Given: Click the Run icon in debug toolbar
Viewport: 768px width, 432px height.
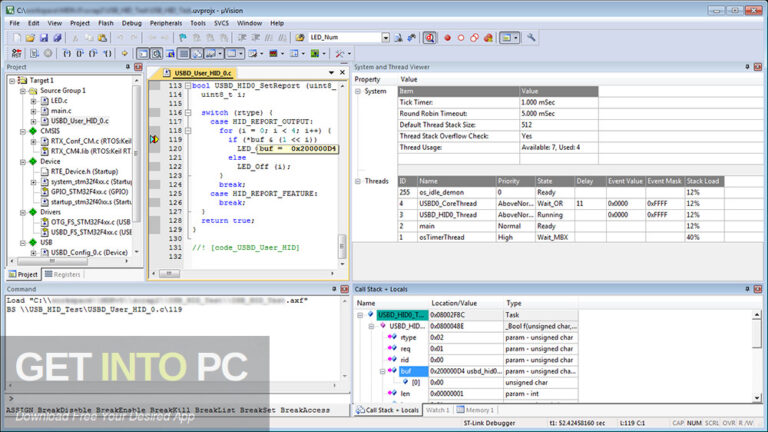Looking at the screenshot, I should (34, 53).
